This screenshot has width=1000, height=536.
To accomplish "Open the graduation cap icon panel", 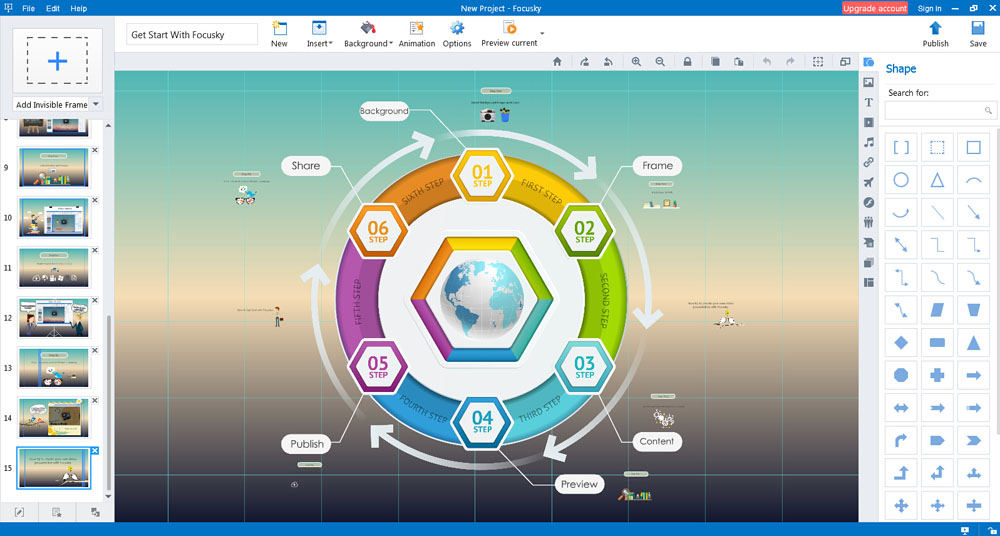I will click(869, 242).
